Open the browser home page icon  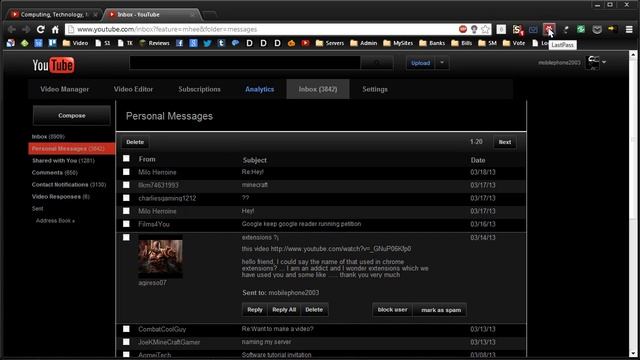point(55,29)
